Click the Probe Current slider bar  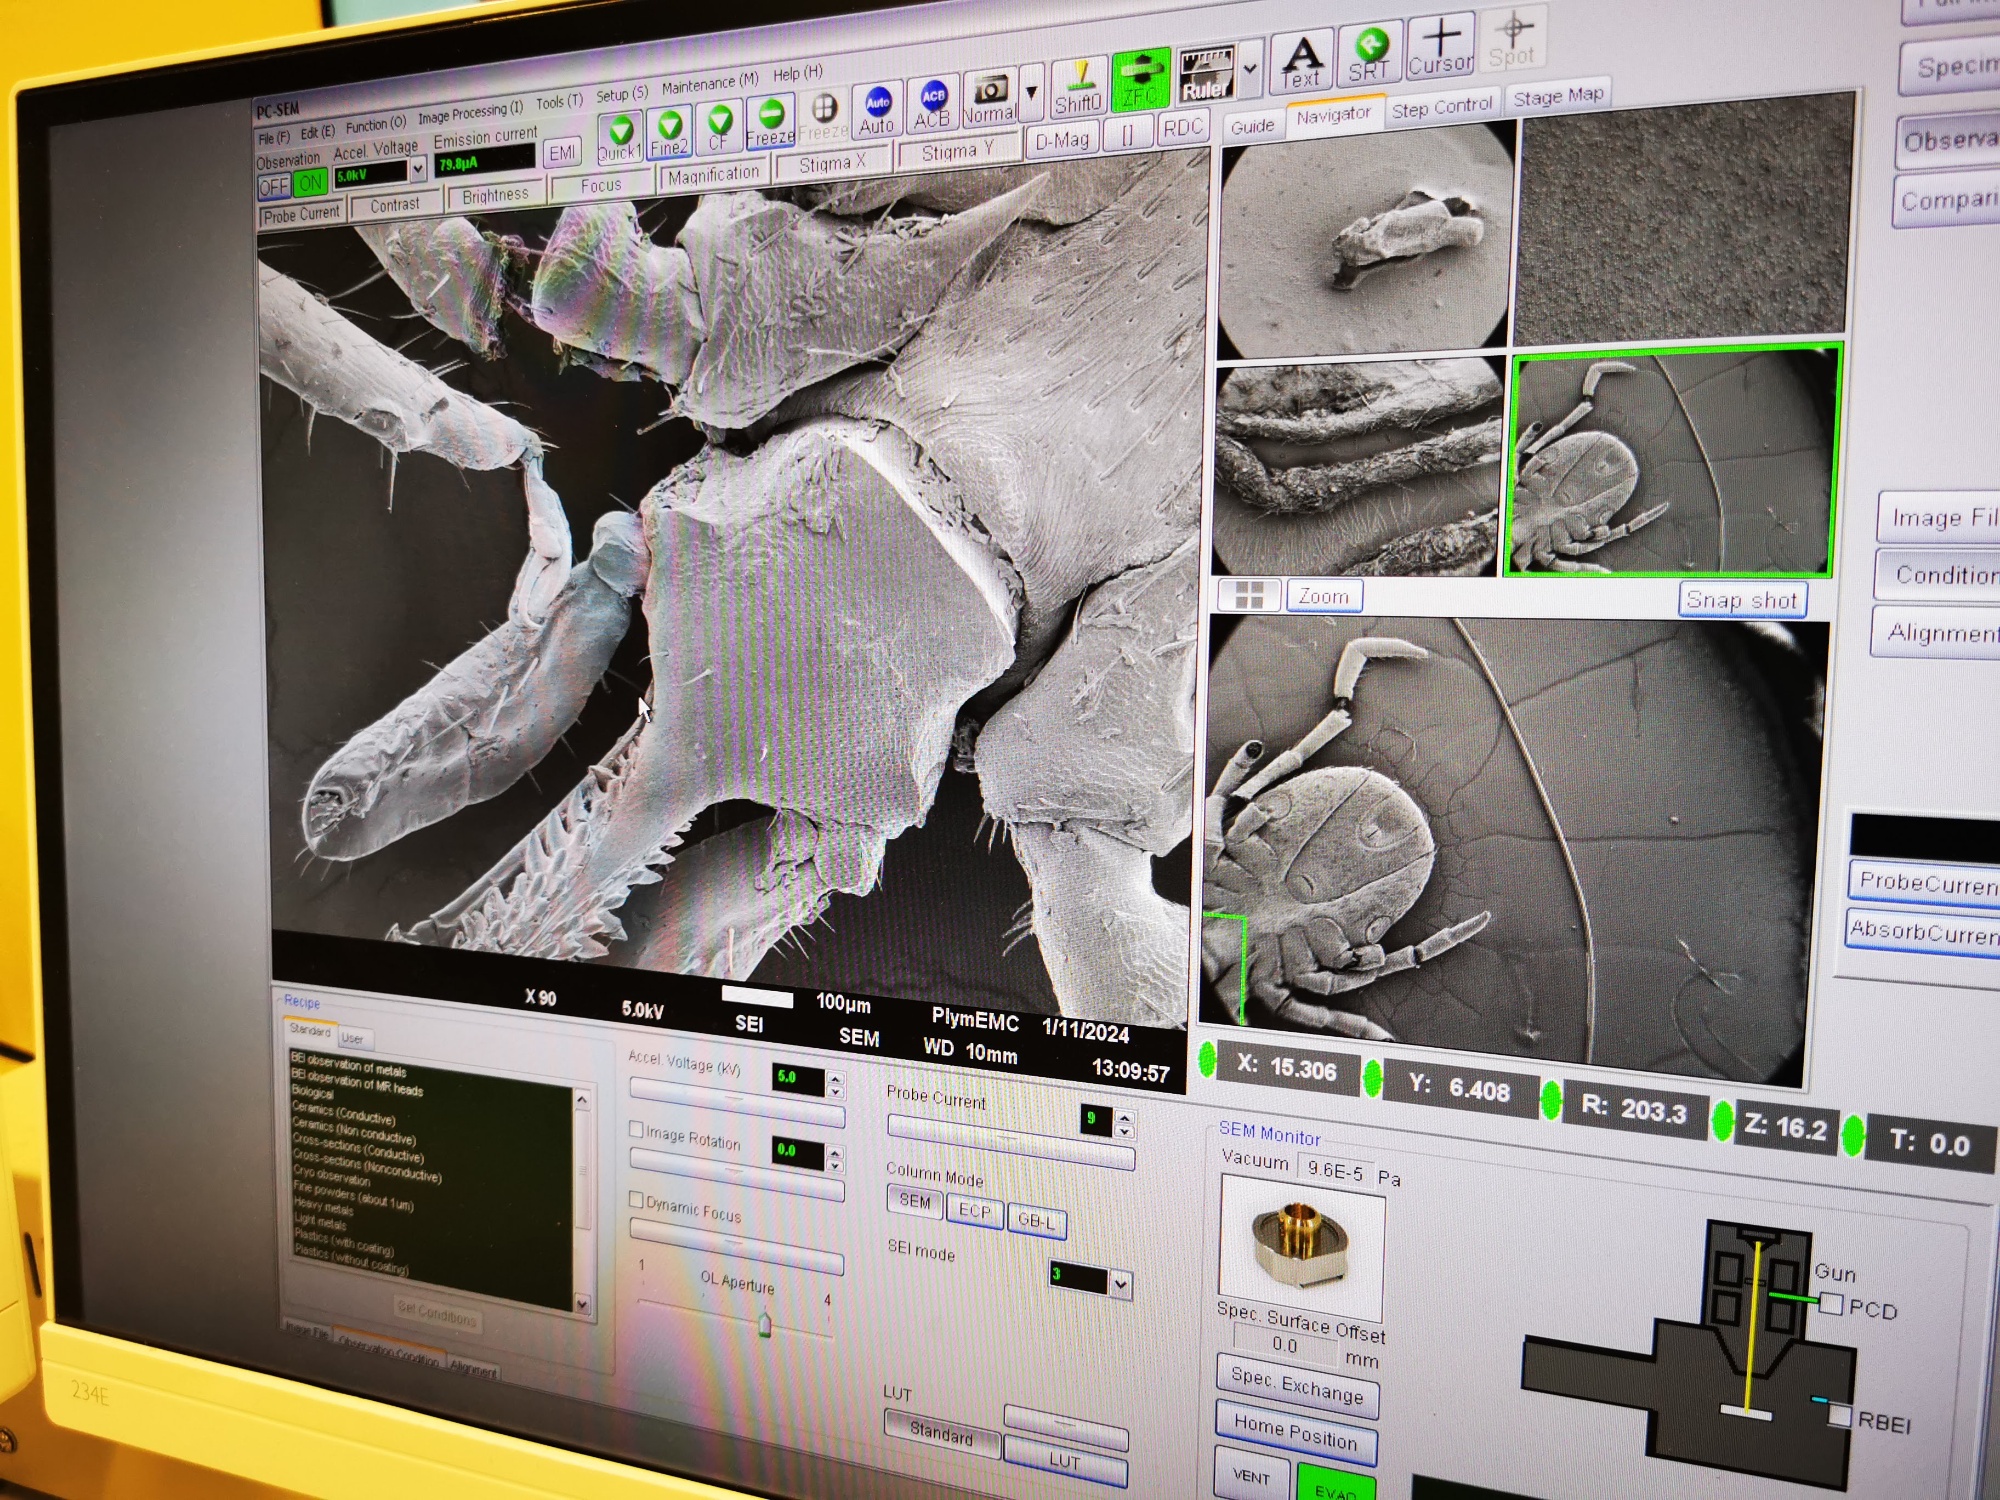click(1010, 1142)
